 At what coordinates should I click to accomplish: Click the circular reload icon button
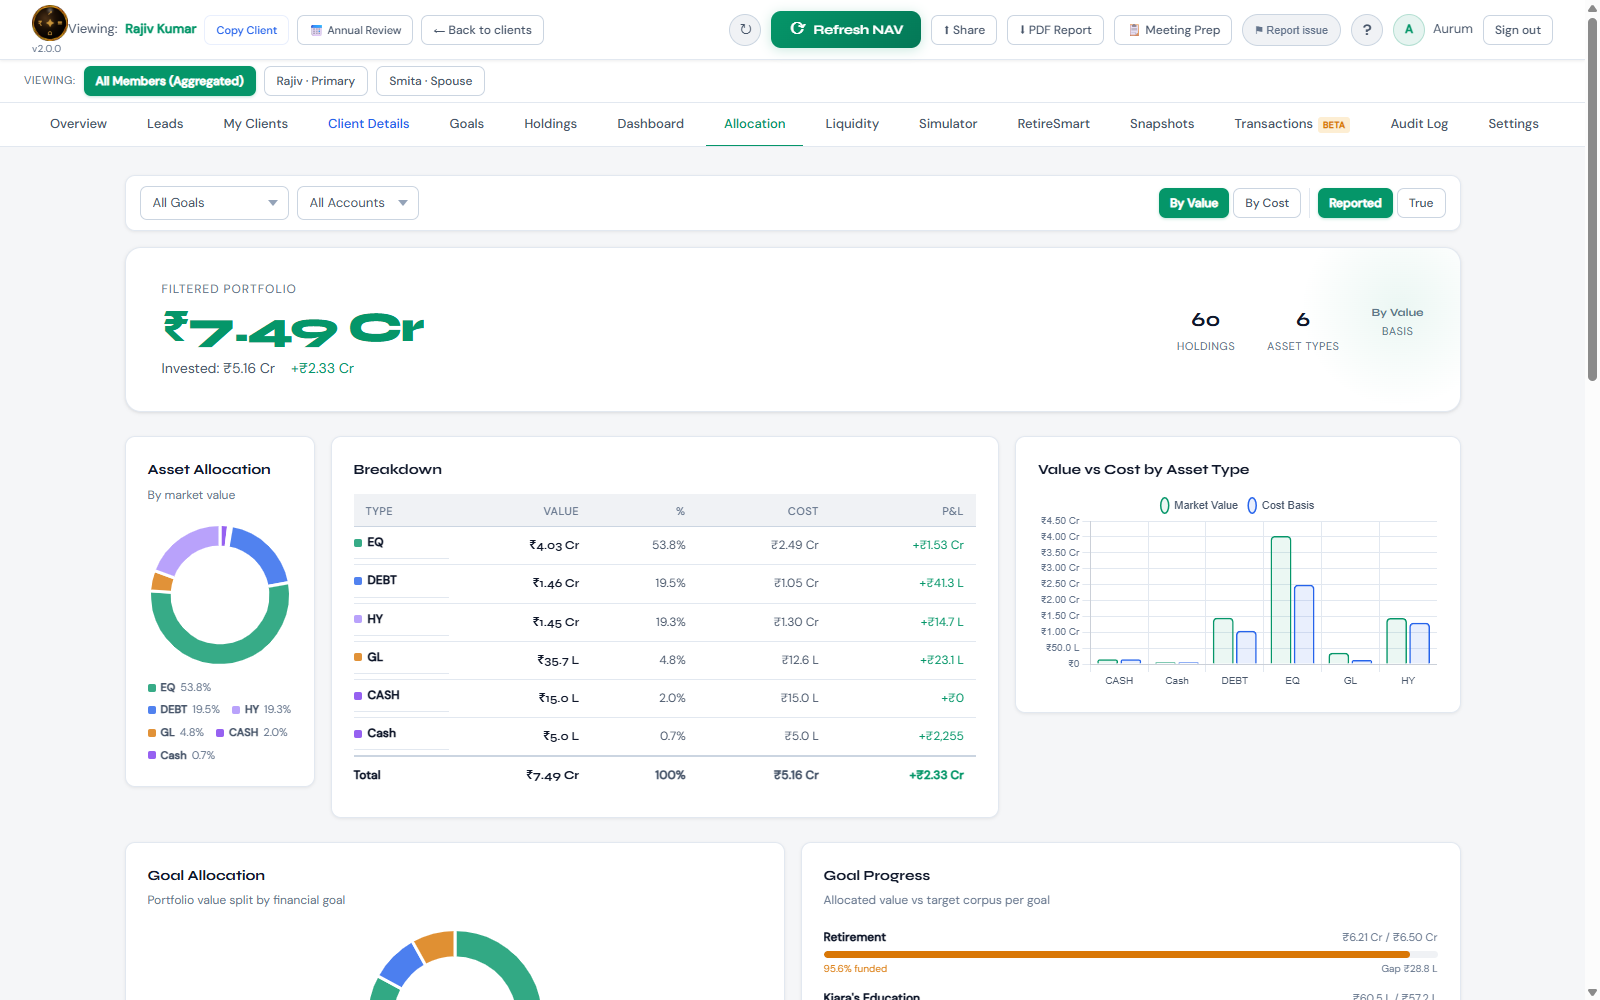click(745, 30)
